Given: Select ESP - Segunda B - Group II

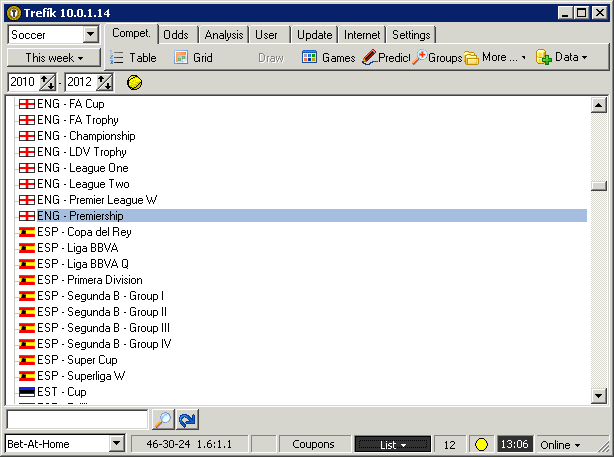Looking at the screenshot, I should pos(102,312).
